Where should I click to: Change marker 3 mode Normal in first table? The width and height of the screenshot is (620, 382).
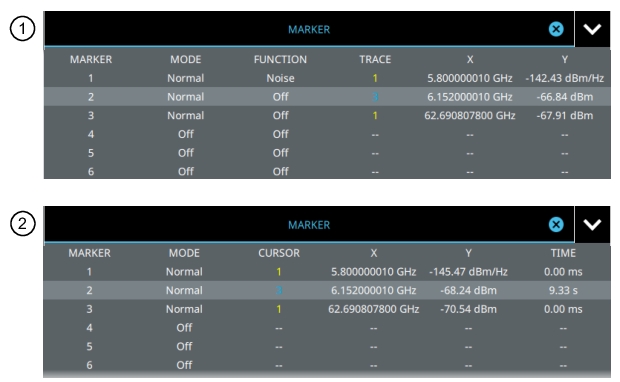[185, 115]
